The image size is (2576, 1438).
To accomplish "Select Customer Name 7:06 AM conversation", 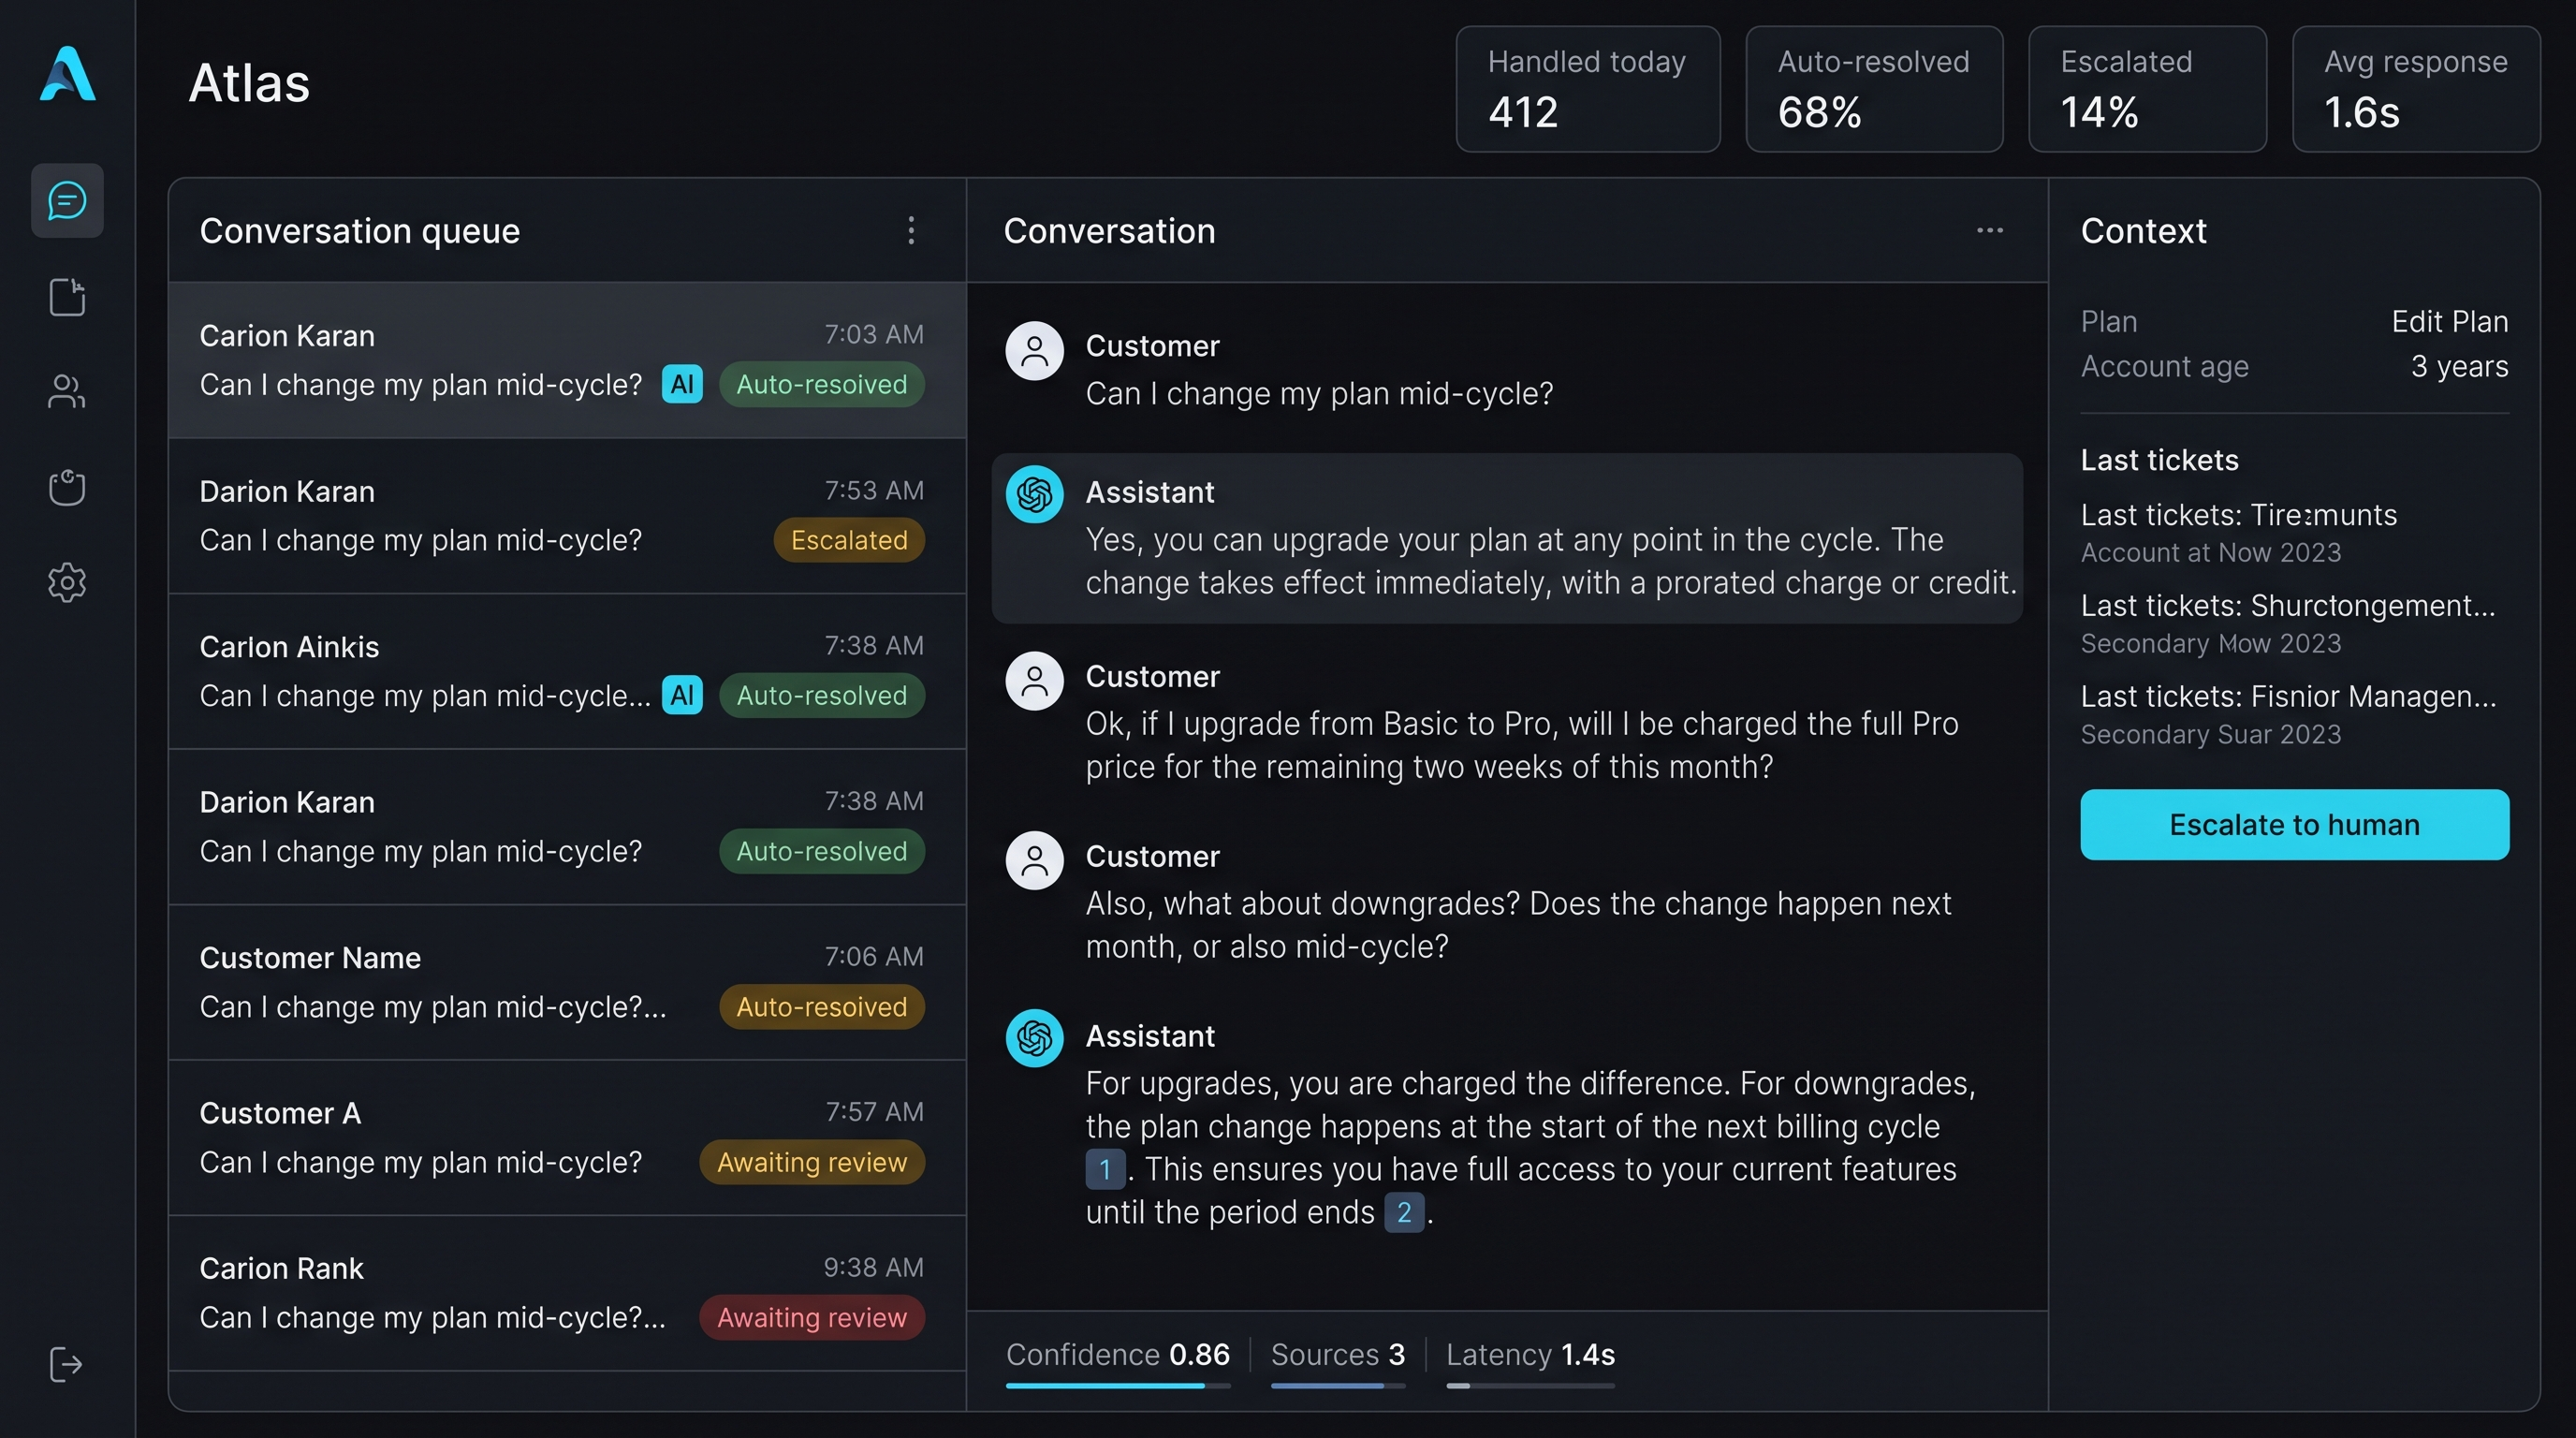I will click(567, 982).
